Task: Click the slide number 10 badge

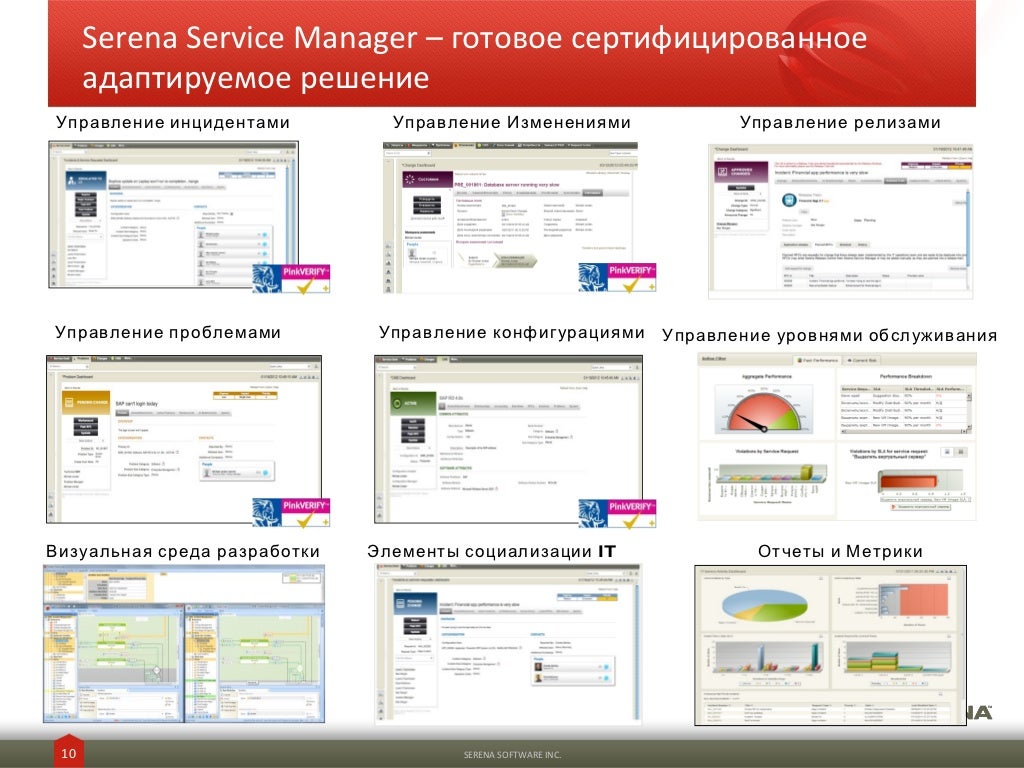Action: [x=69, y=753]
